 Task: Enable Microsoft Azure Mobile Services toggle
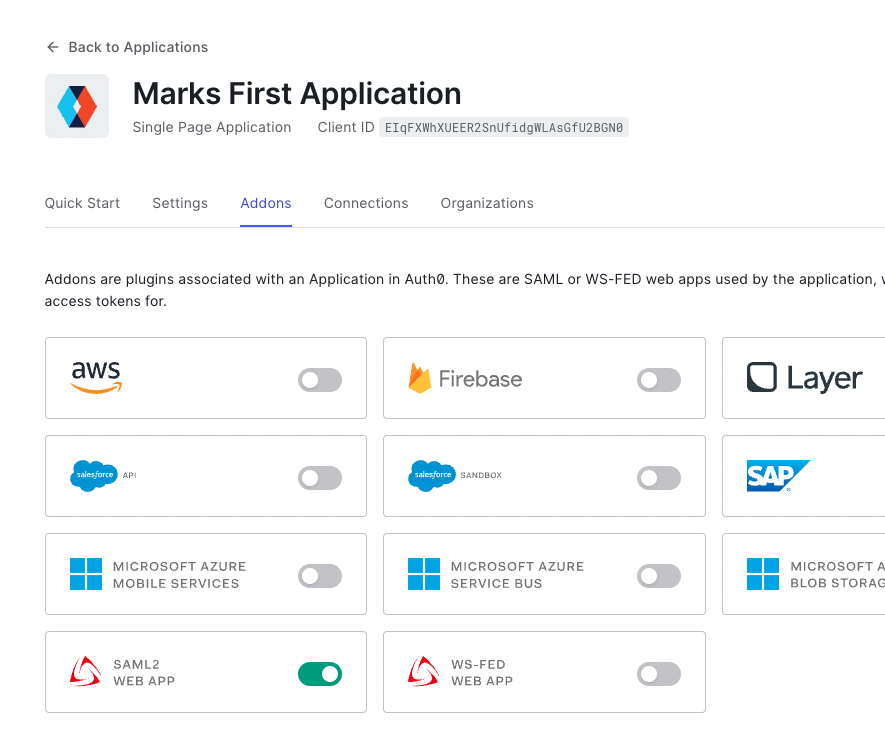click(x=320, y=576)
